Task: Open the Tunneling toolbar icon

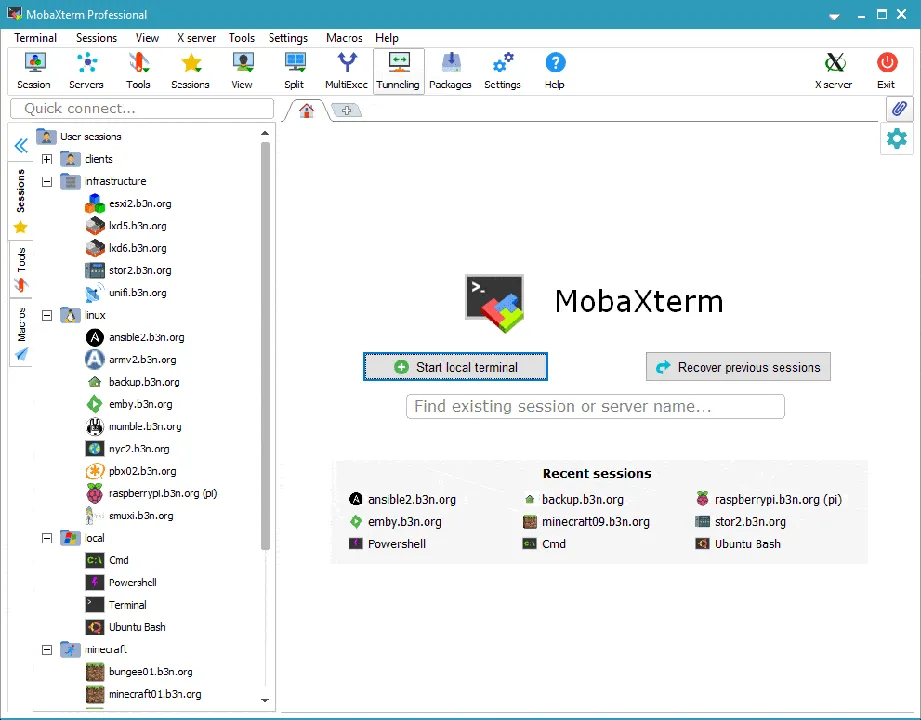Action: coord(398,71)
